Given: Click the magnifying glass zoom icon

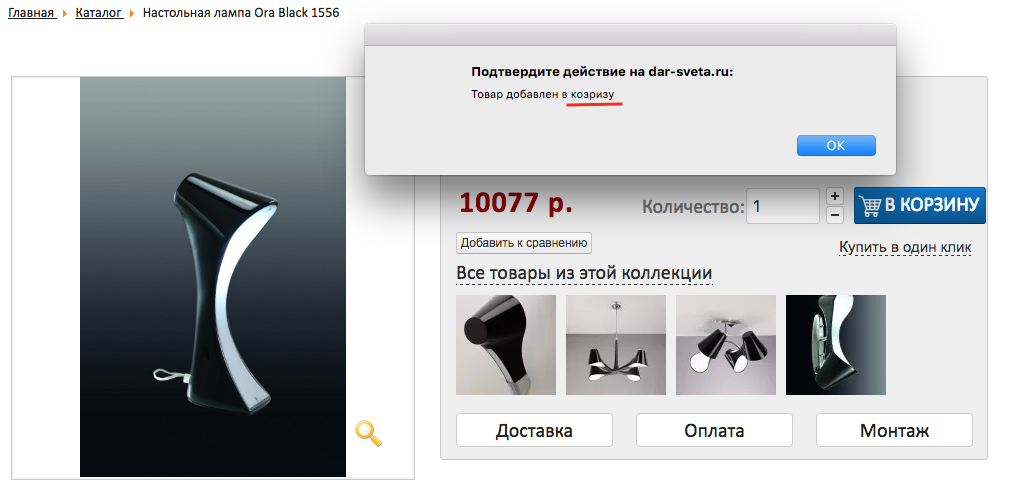Looking at the screenshot, I should point(369,433).
